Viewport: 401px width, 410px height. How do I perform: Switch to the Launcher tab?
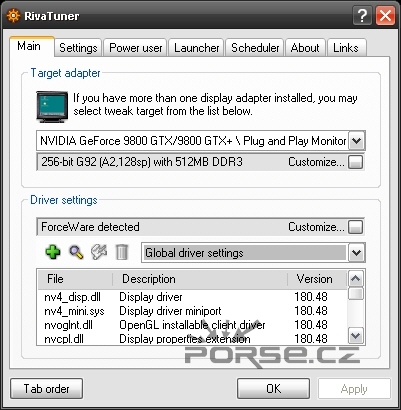pos(197,48)
